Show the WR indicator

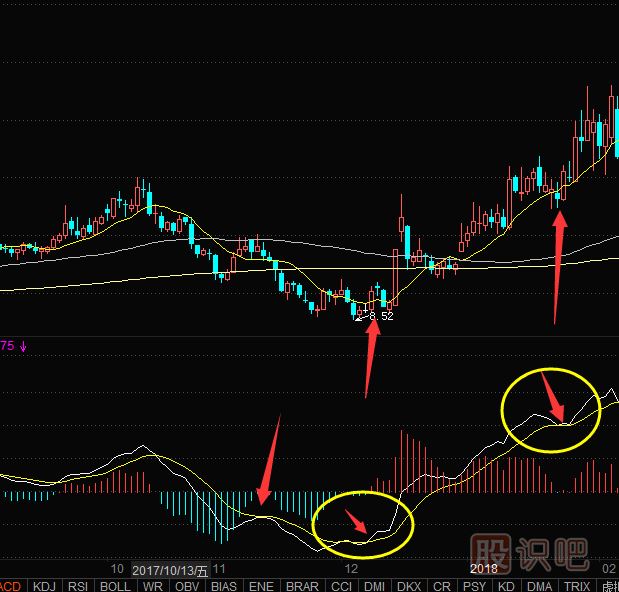click(153, 585)
